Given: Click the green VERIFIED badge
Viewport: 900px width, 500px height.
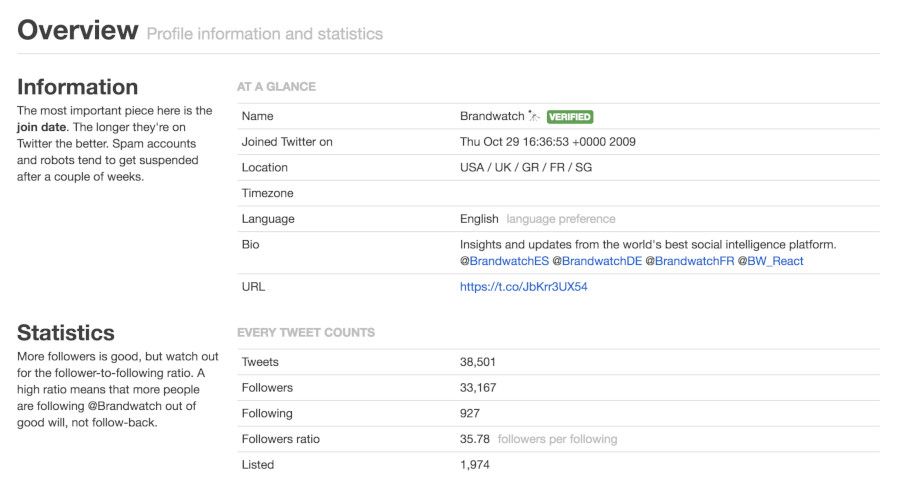Looking at the screenshot, I should click(570, 117).
